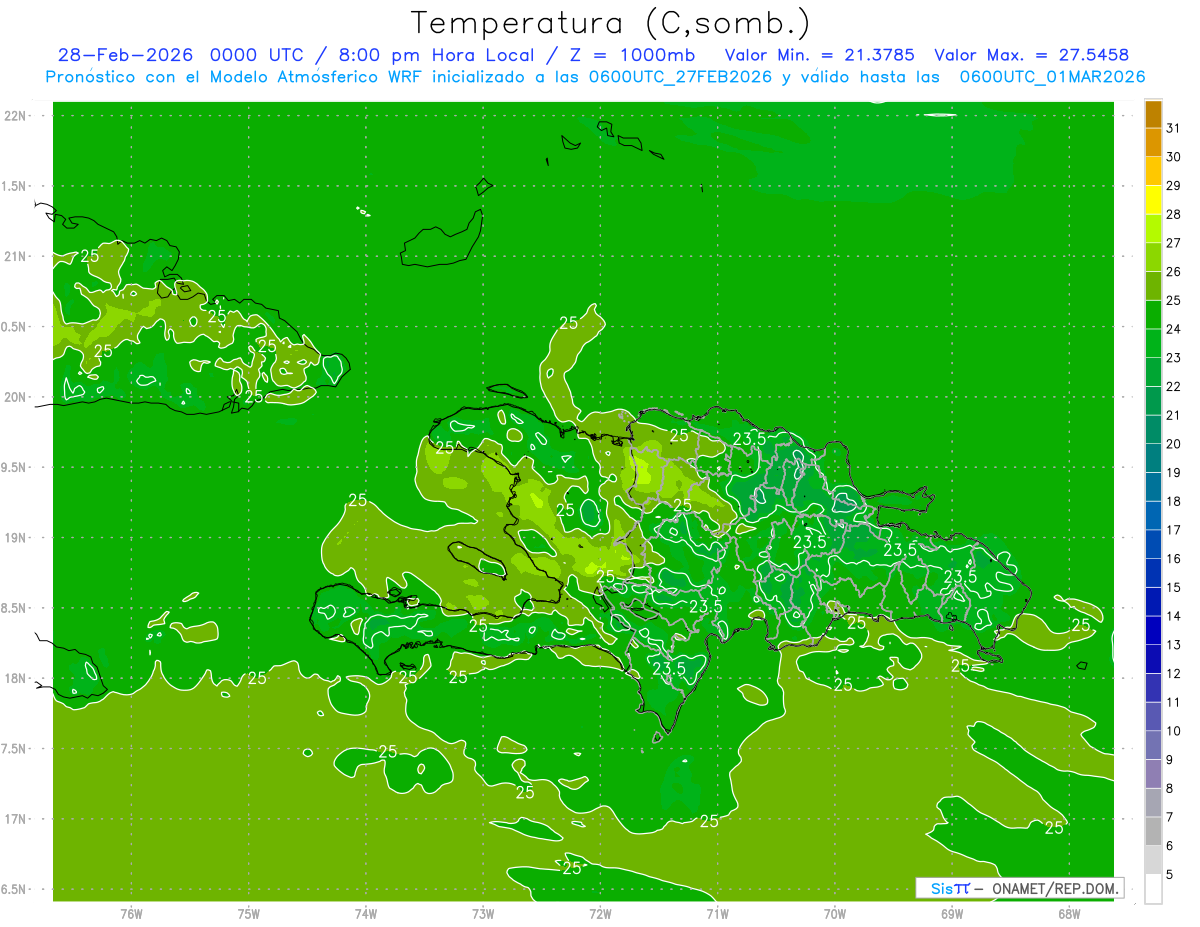Image resolution: width=1200 pixels, height=927 pixels.
Task: Select the '28-Feb-2026' date in header
Action: [127, 55]
